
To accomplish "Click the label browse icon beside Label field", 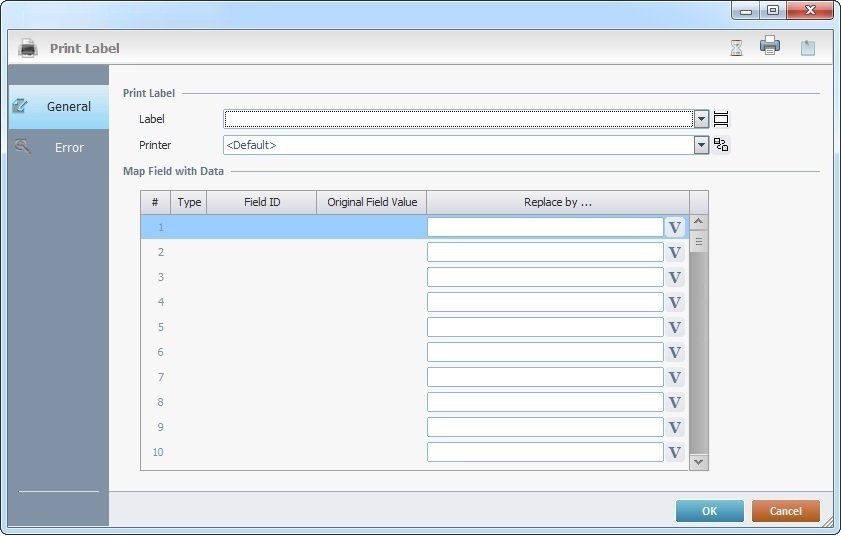I will click(x=721, y=119).
